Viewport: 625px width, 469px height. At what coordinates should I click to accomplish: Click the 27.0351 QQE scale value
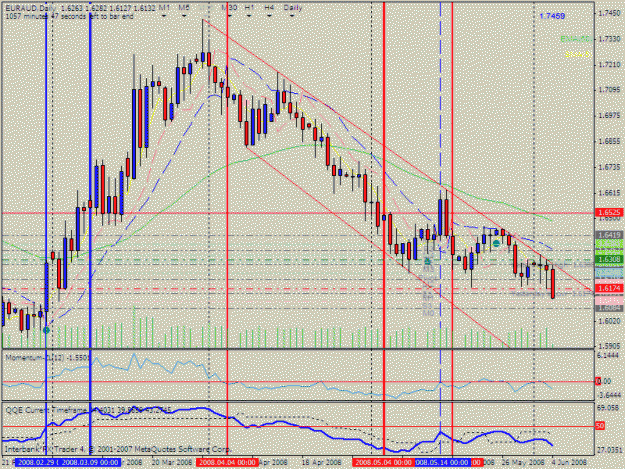click(x=610, y=450)
